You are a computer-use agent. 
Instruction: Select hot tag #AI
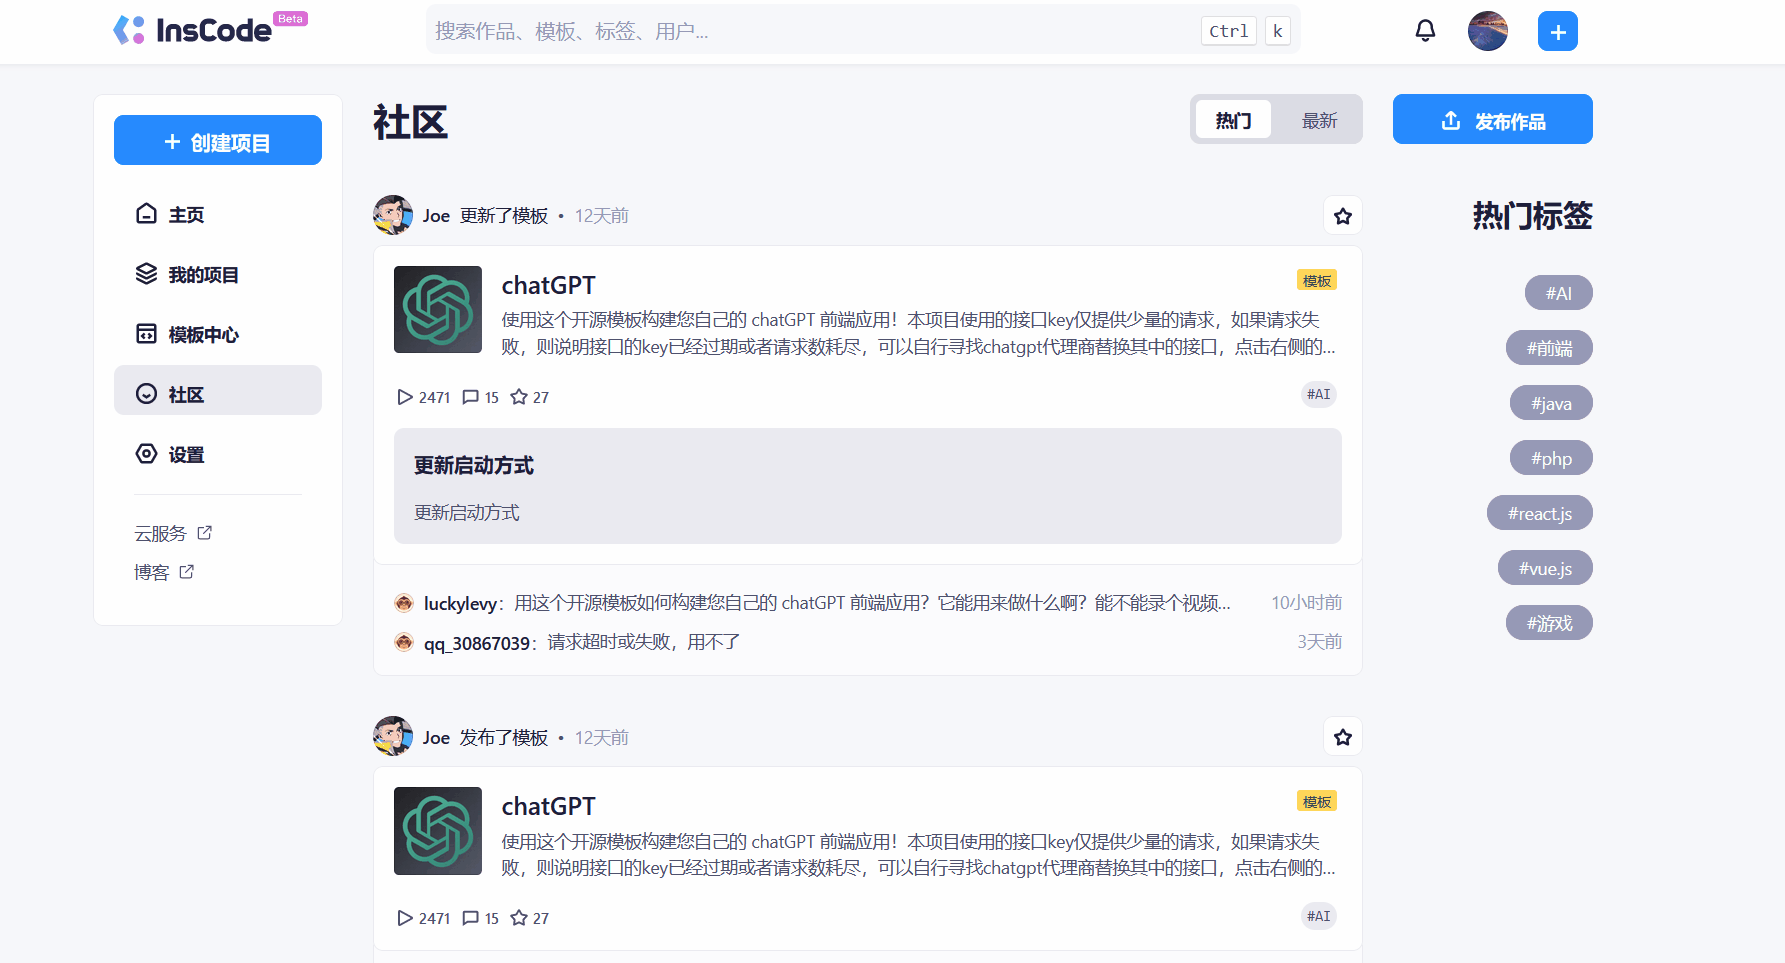[1558, 293]
